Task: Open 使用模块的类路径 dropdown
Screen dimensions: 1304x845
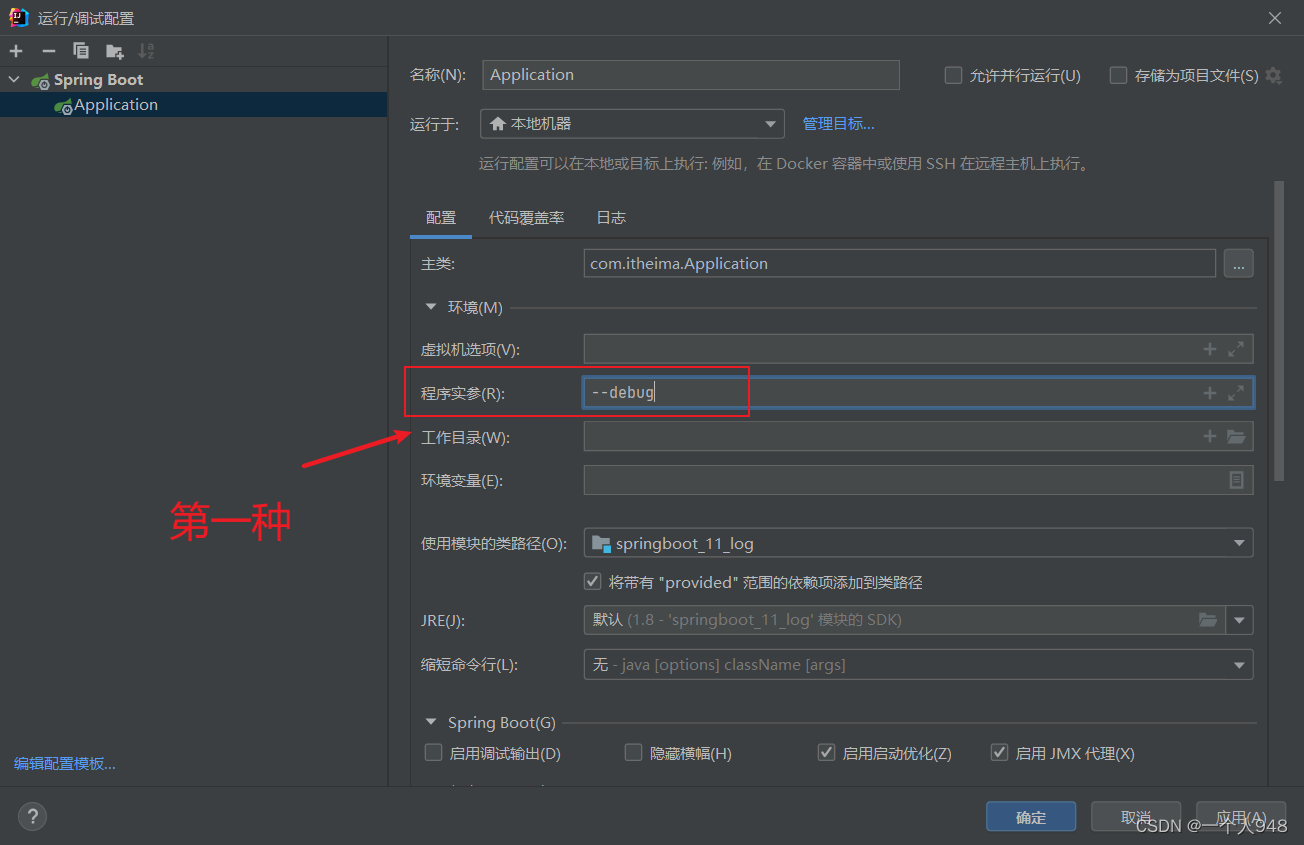Action: pos(918,543)
